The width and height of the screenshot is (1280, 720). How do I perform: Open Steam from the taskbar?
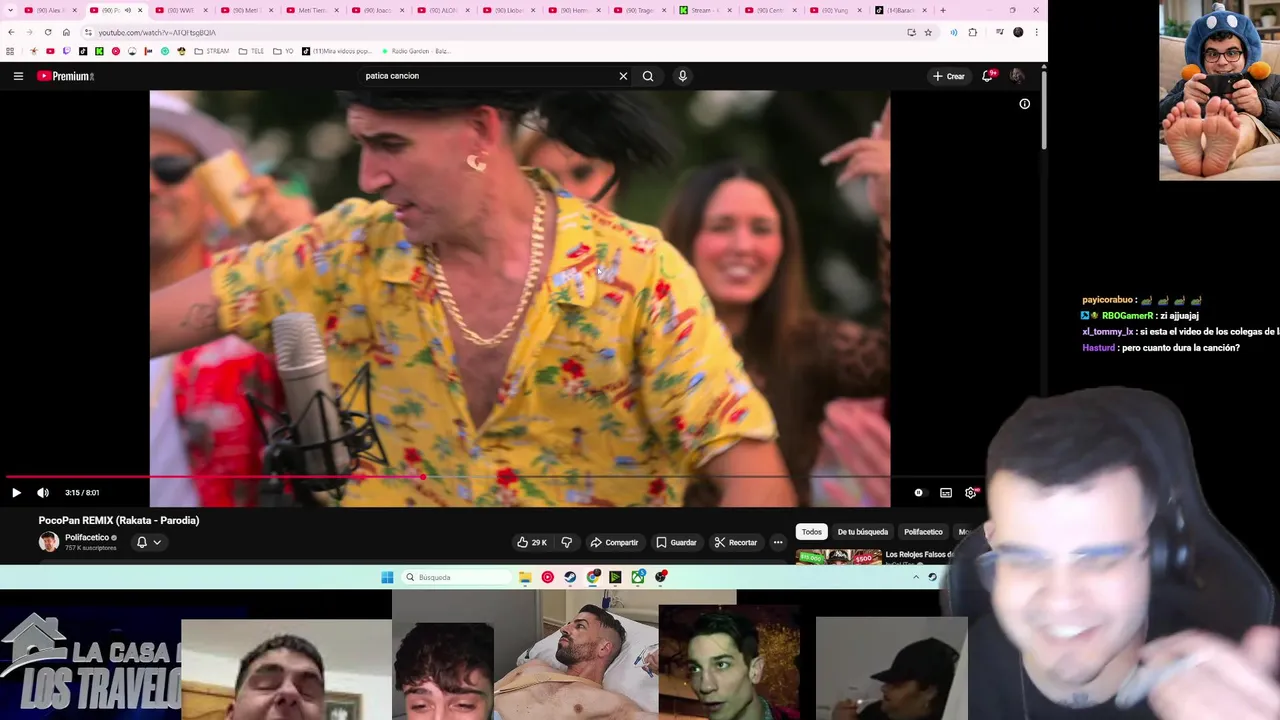[570, 577]
